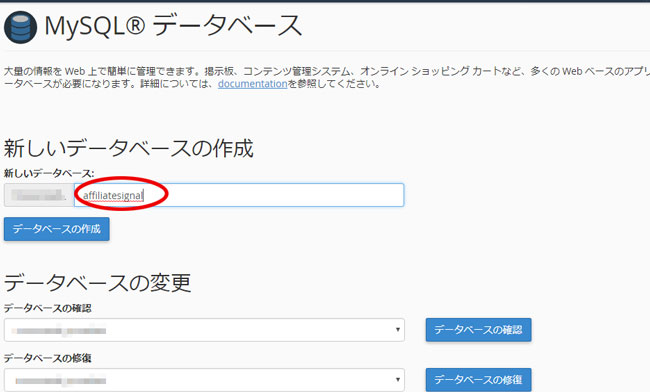
Task: Click the 新しいデータベースの作成 heading
Action: point(129,148)
